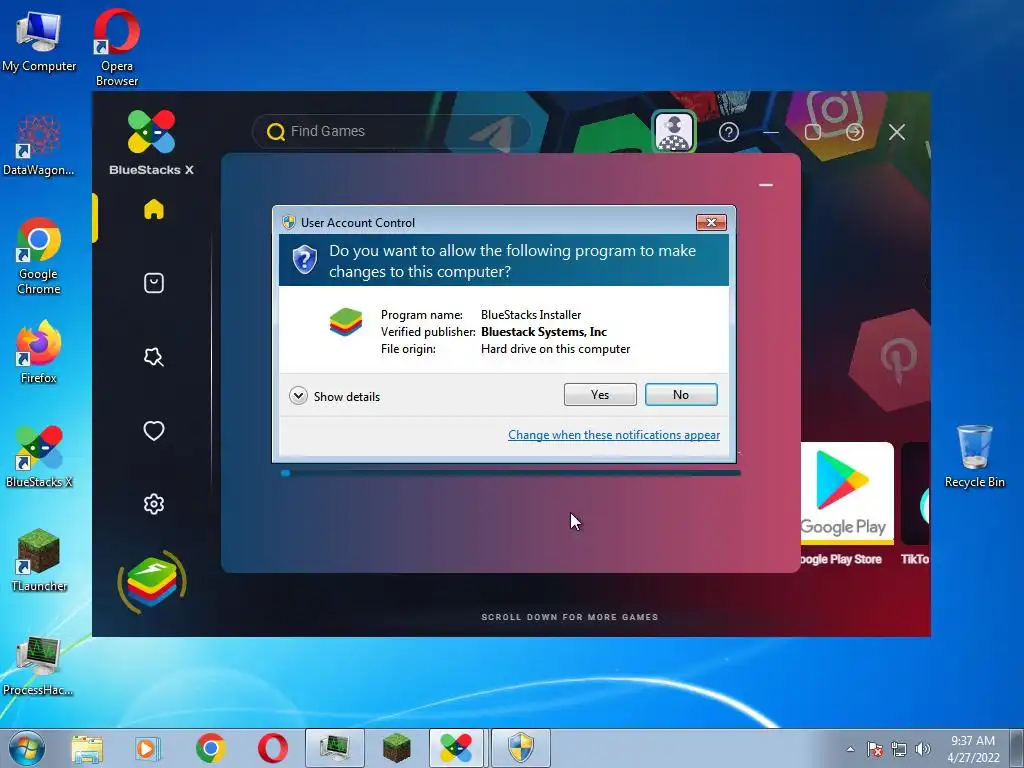The height and width of the screenshot is (768, 1024).
Task: Click into the Find Games search field
Action: coord(392,131)
